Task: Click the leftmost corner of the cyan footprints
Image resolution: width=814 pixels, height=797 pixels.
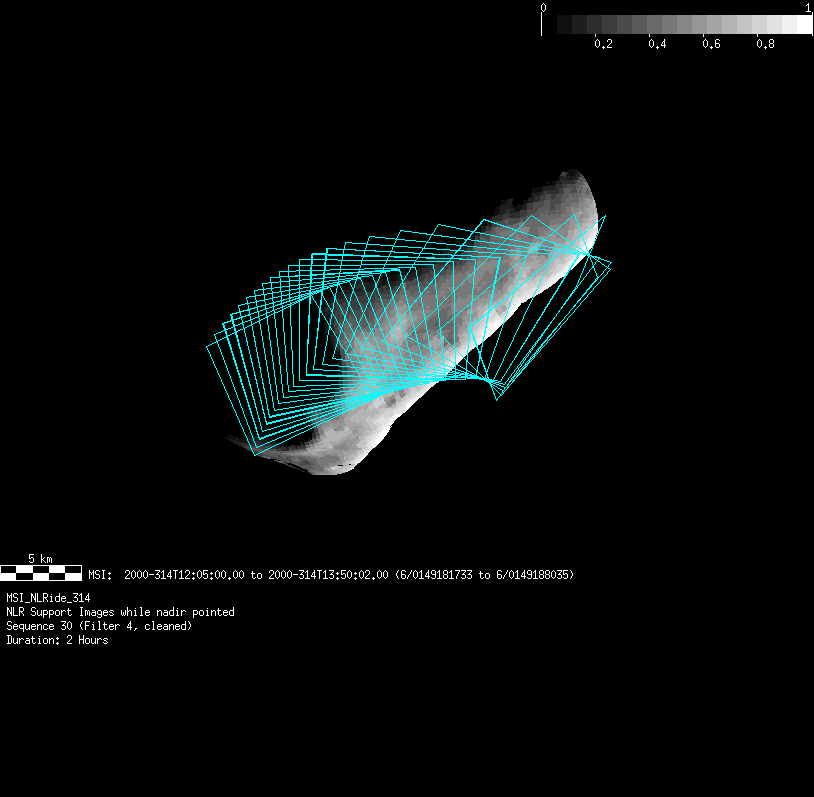Action: [207, 346]
